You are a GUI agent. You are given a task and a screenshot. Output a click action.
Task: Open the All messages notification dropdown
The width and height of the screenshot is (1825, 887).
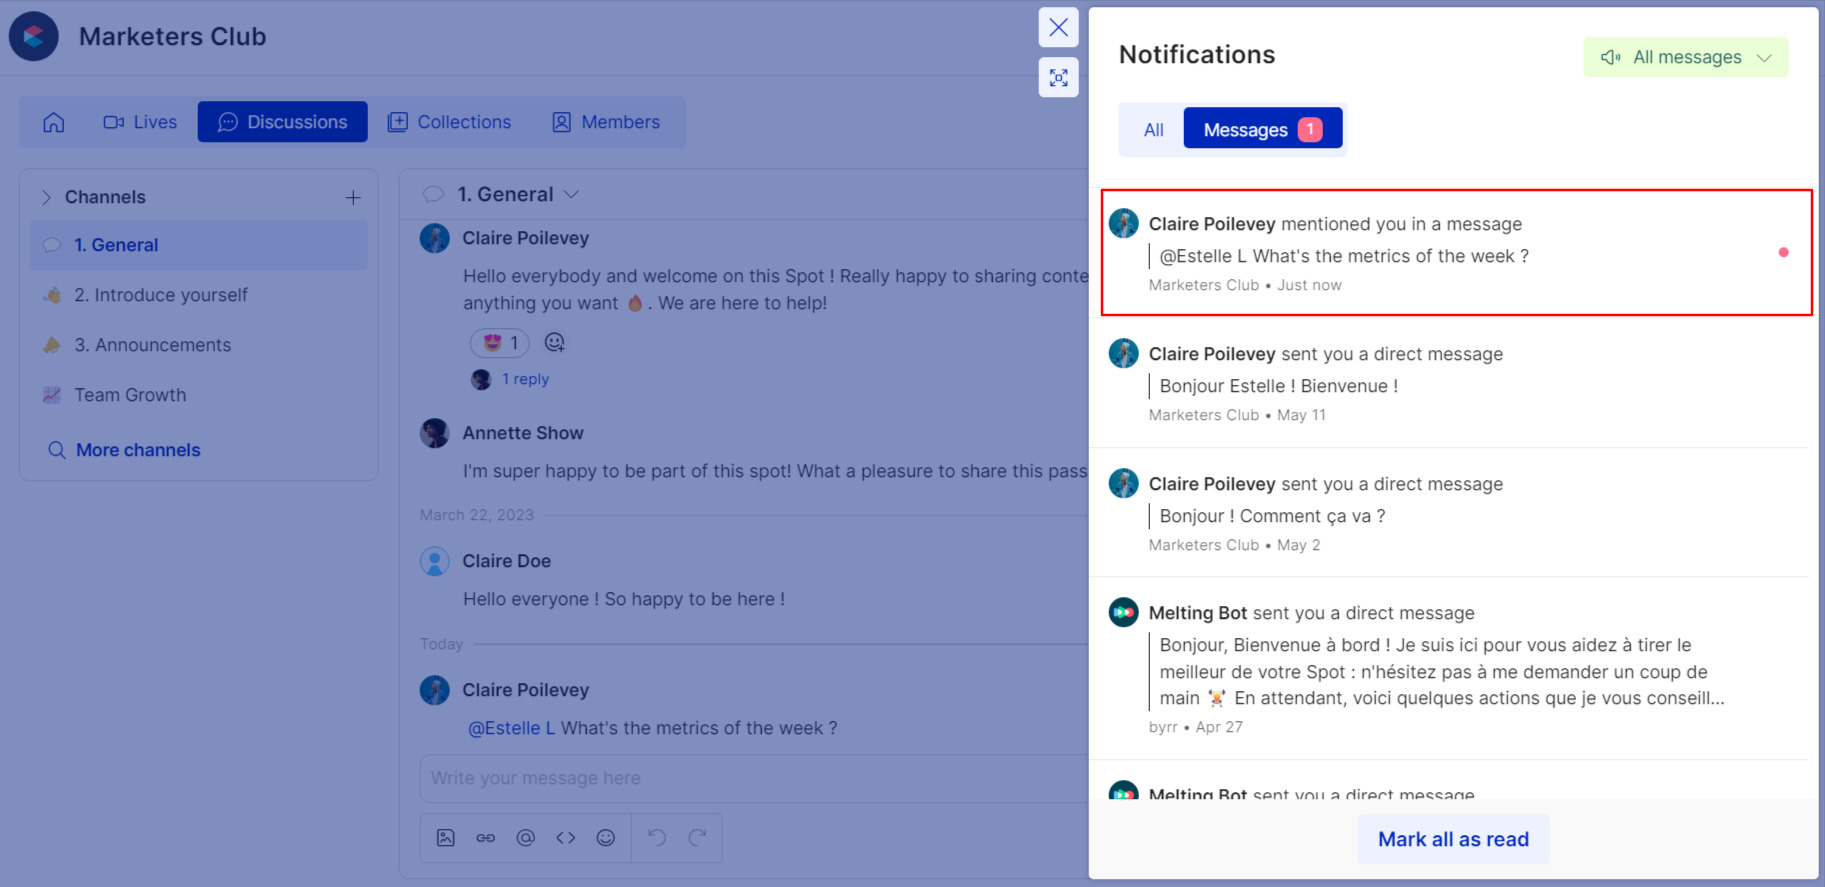(x=1685, y=58)
